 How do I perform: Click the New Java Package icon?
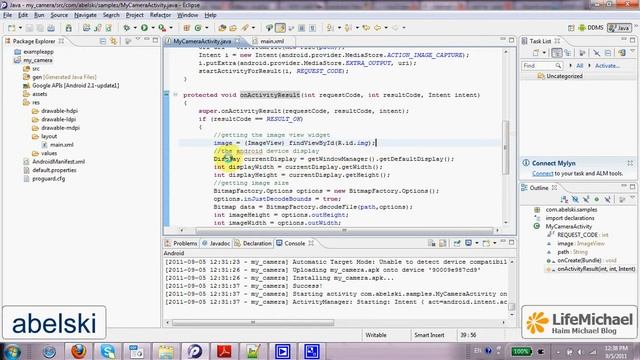click(x=187, y=28)
